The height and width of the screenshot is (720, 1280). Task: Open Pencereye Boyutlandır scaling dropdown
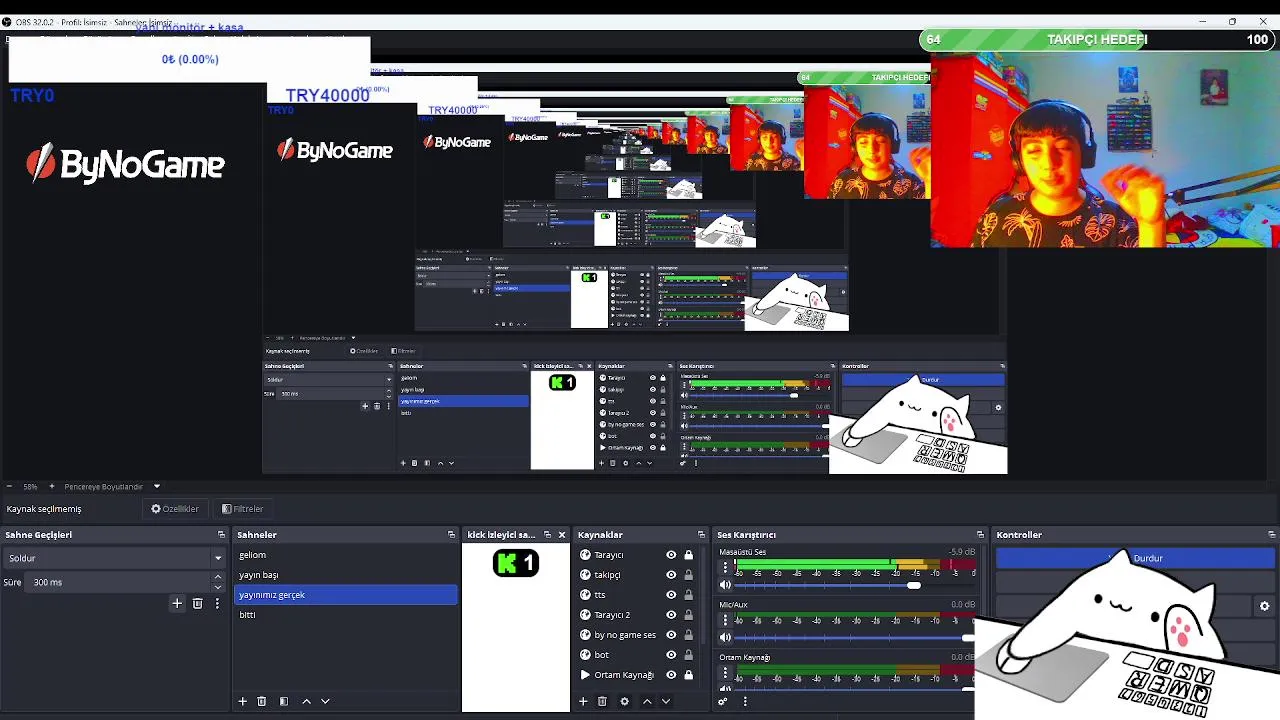pyautogui.click(x=111, y=487)
